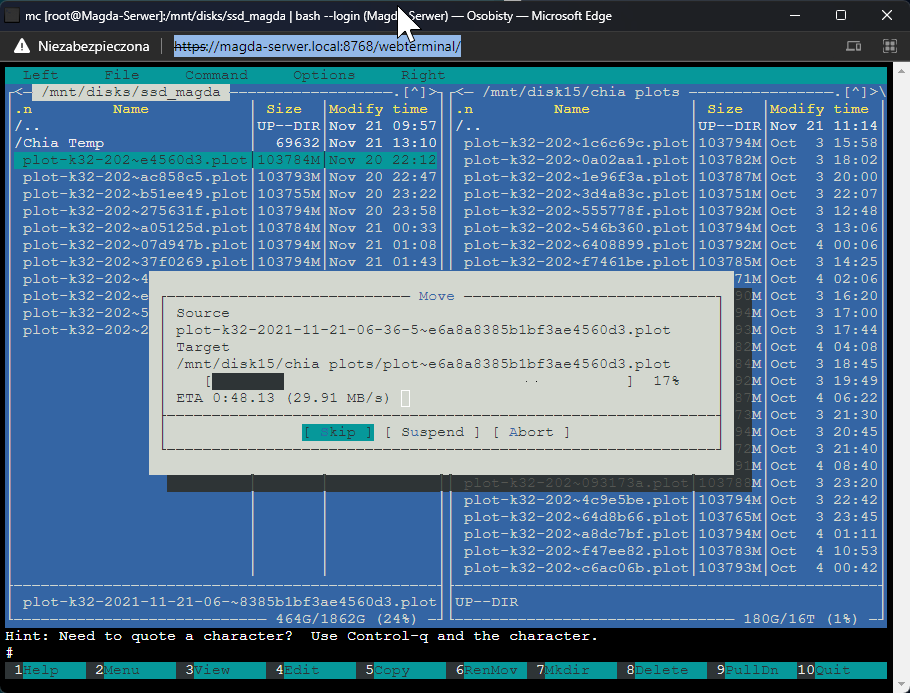Sort right panel by Modify time
This screenshot has height=693, width=910.
click(819, 109)
